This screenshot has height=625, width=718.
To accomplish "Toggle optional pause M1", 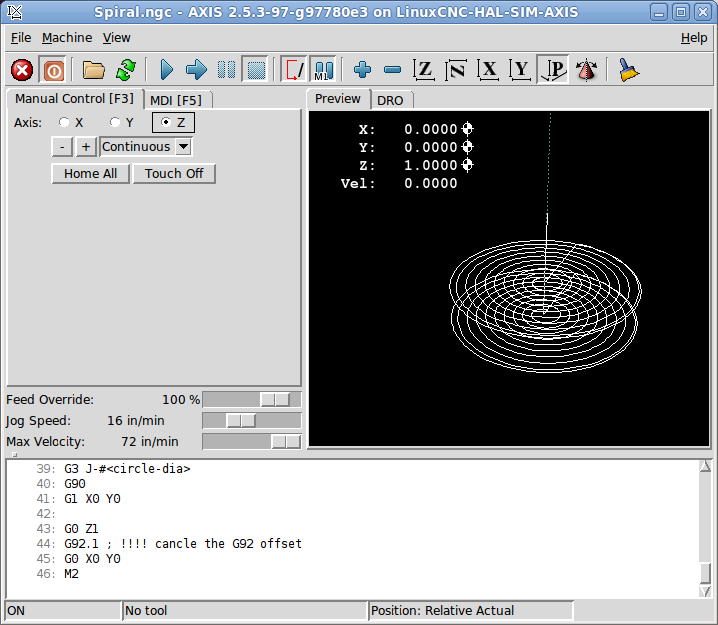I will pos(323,71).
